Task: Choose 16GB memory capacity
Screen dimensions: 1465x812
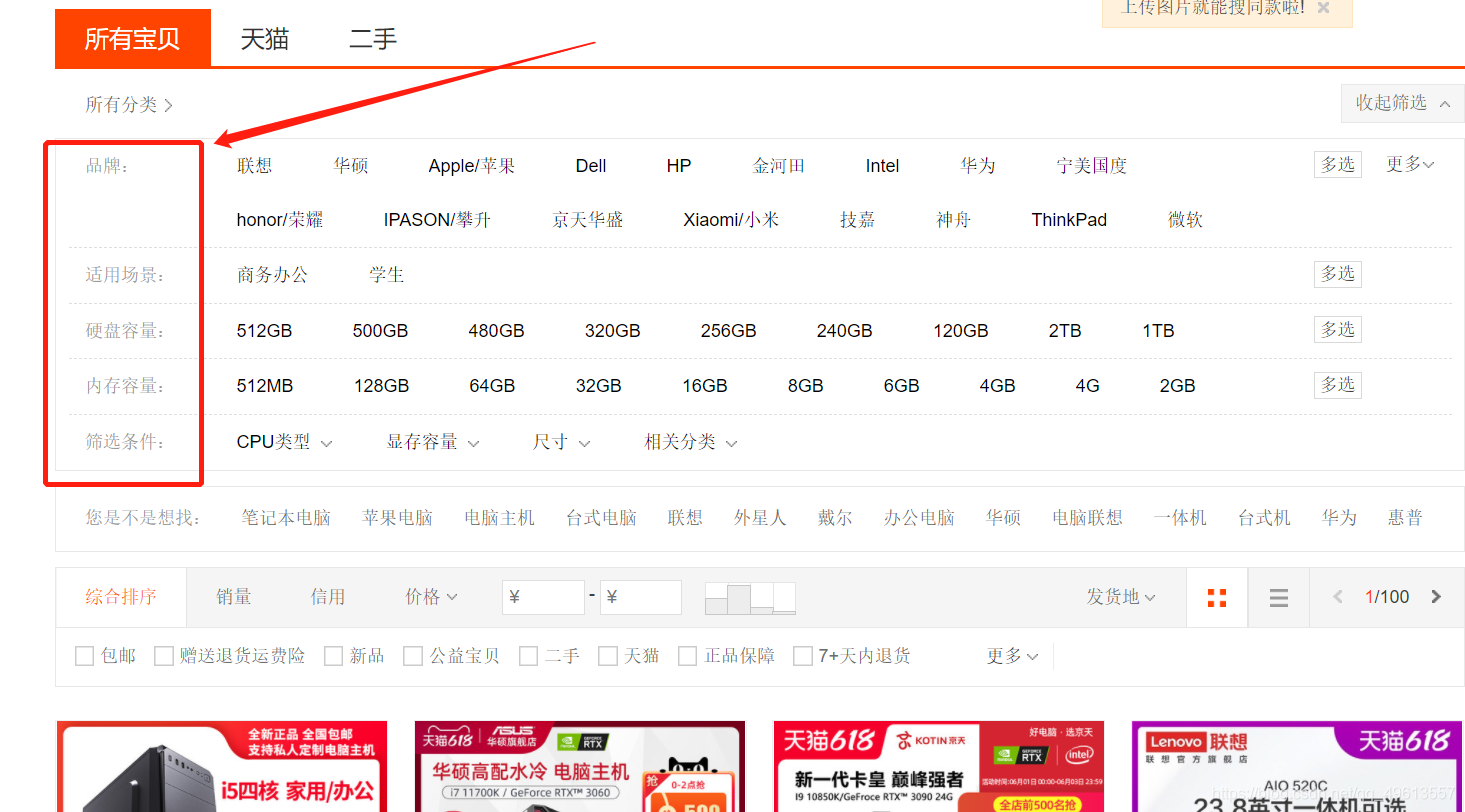Action: tap(705, 386)
